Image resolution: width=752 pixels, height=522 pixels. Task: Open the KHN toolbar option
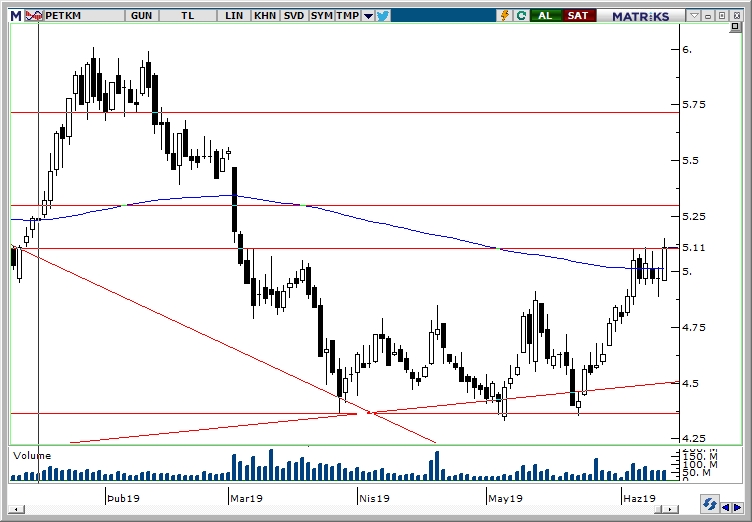pos(265,16)
